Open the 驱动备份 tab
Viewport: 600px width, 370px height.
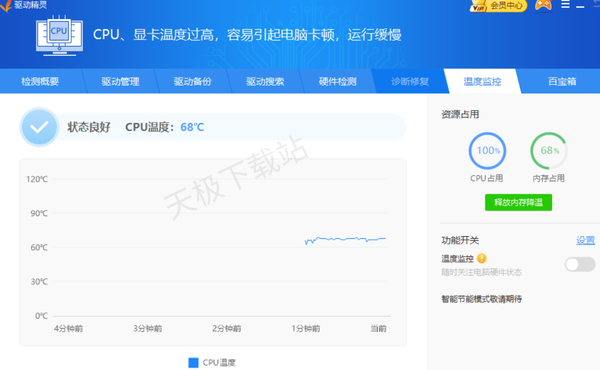192,81
